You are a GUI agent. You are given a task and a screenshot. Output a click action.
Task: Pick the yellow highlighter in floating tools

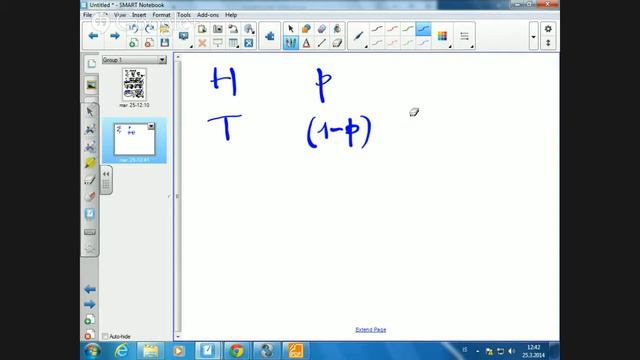pos(90,163)
